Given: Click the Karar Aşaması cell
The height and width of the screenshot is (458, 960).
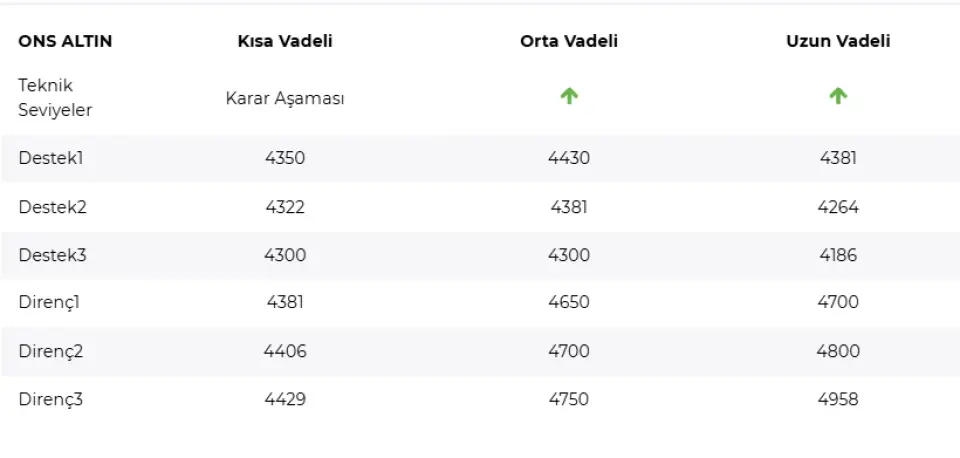Looking at the screenshot, I should 285,99.
